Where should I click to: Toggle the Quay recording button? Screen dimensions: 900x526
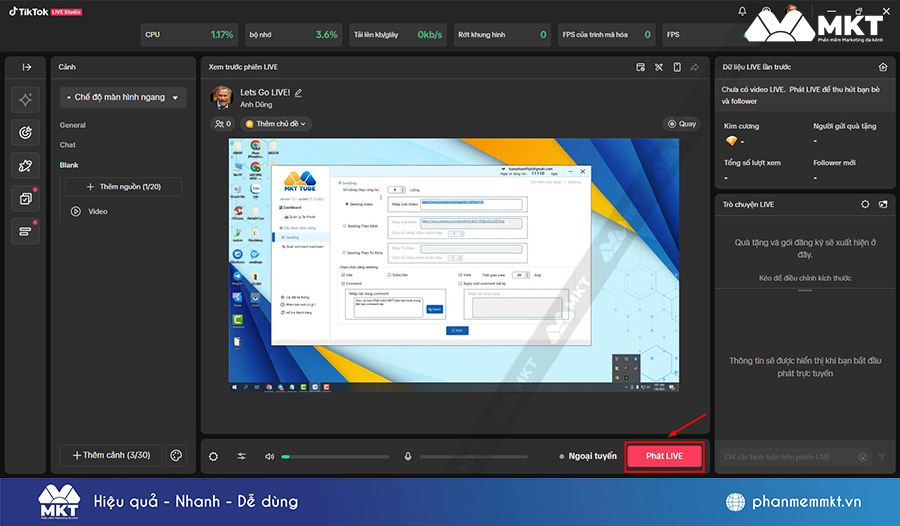(x=683, y=124)
